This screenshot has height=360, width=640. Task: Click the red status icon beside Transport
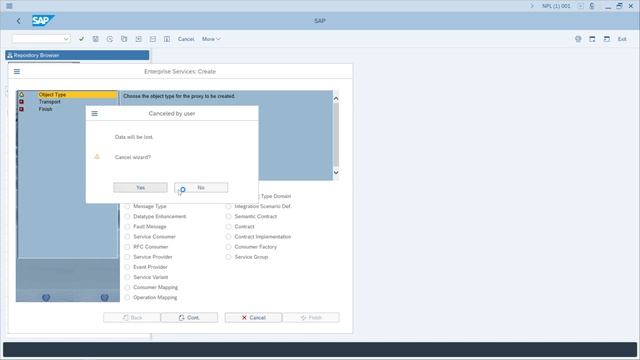pyautogui.click(x=21, y=102)
